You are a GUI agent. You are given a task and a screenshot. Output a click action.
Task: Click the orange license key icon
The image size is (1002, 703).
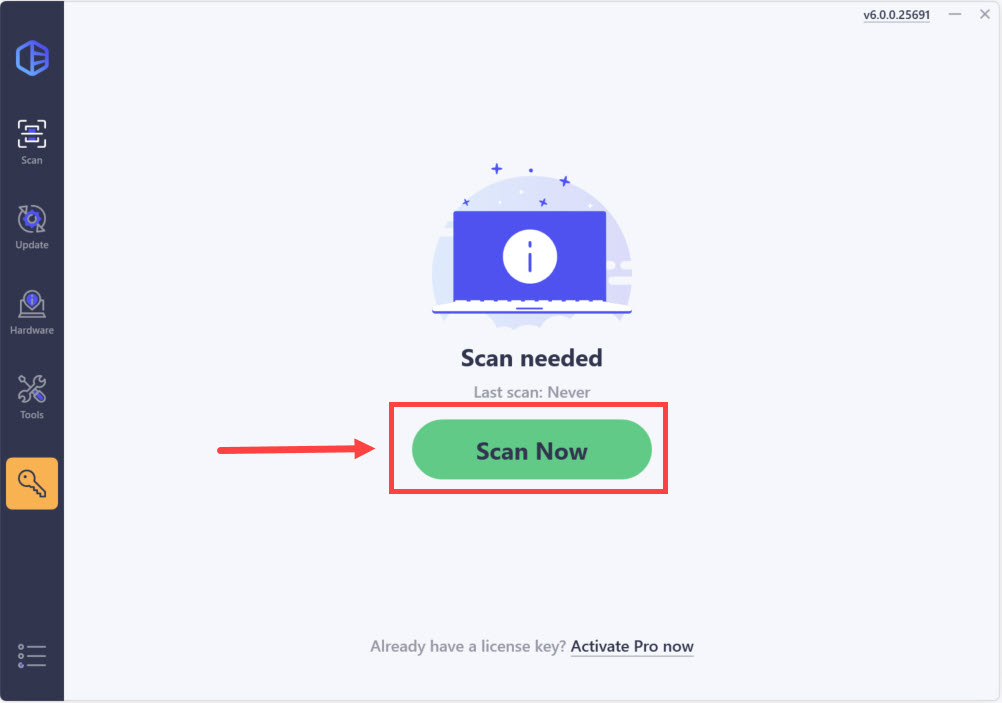click(32, 483)
